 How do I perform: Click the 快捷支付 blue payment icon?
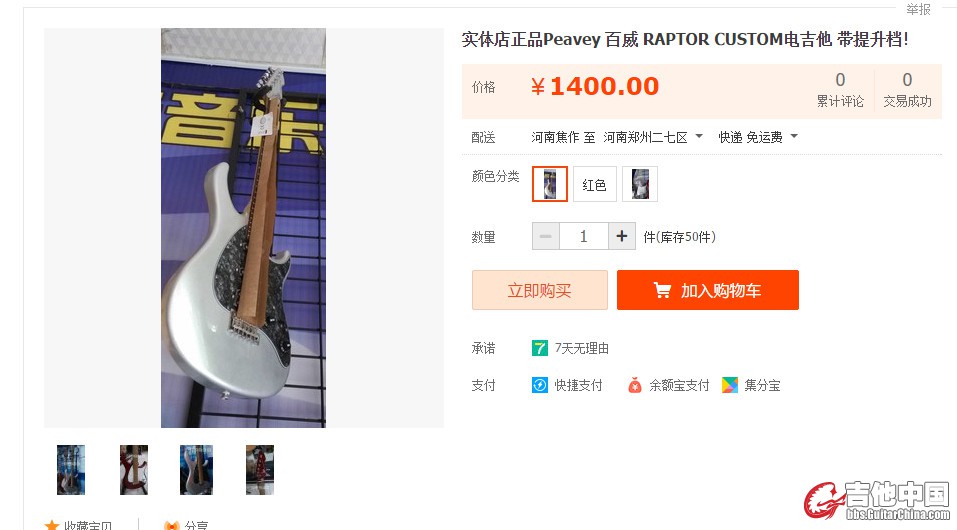(x=540, y=385)
